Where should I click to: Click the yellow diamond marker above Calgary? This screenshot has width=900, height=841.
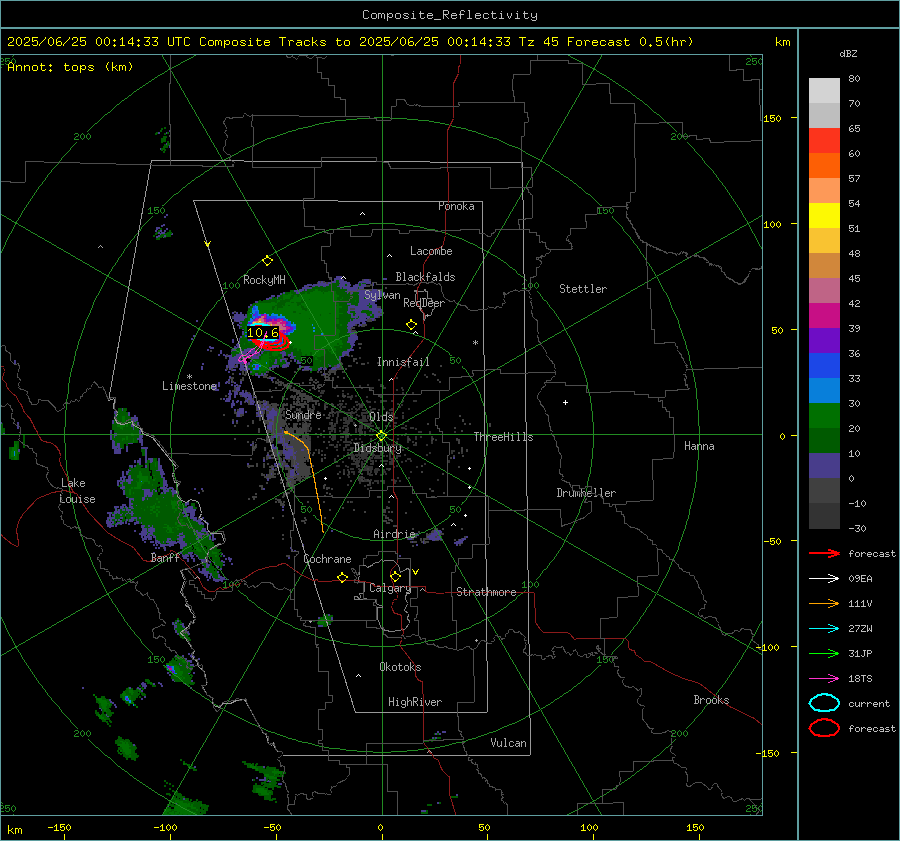click(395, 576)
